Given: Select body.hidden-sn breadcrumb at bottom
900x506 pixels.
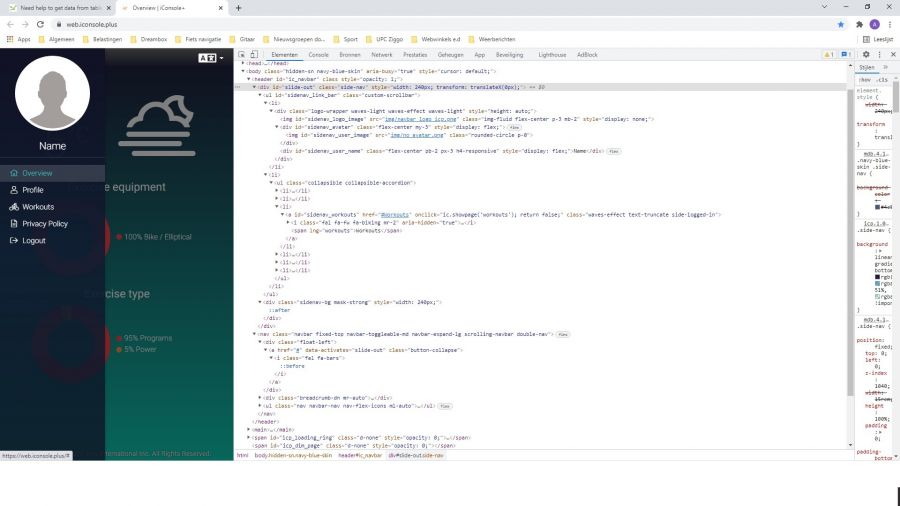Looking at the screenshot, I should (x=293, y=455).
